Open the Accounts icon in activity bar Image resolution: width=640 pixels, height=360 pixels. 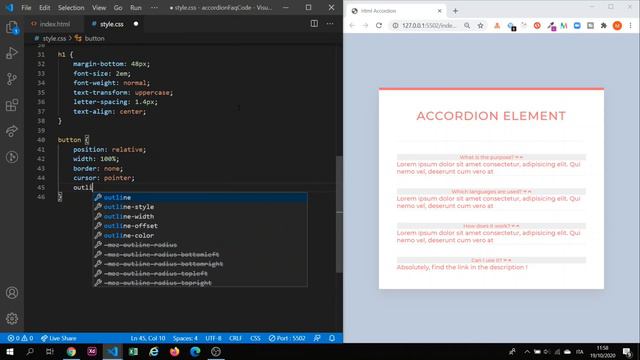pos(12,293)
